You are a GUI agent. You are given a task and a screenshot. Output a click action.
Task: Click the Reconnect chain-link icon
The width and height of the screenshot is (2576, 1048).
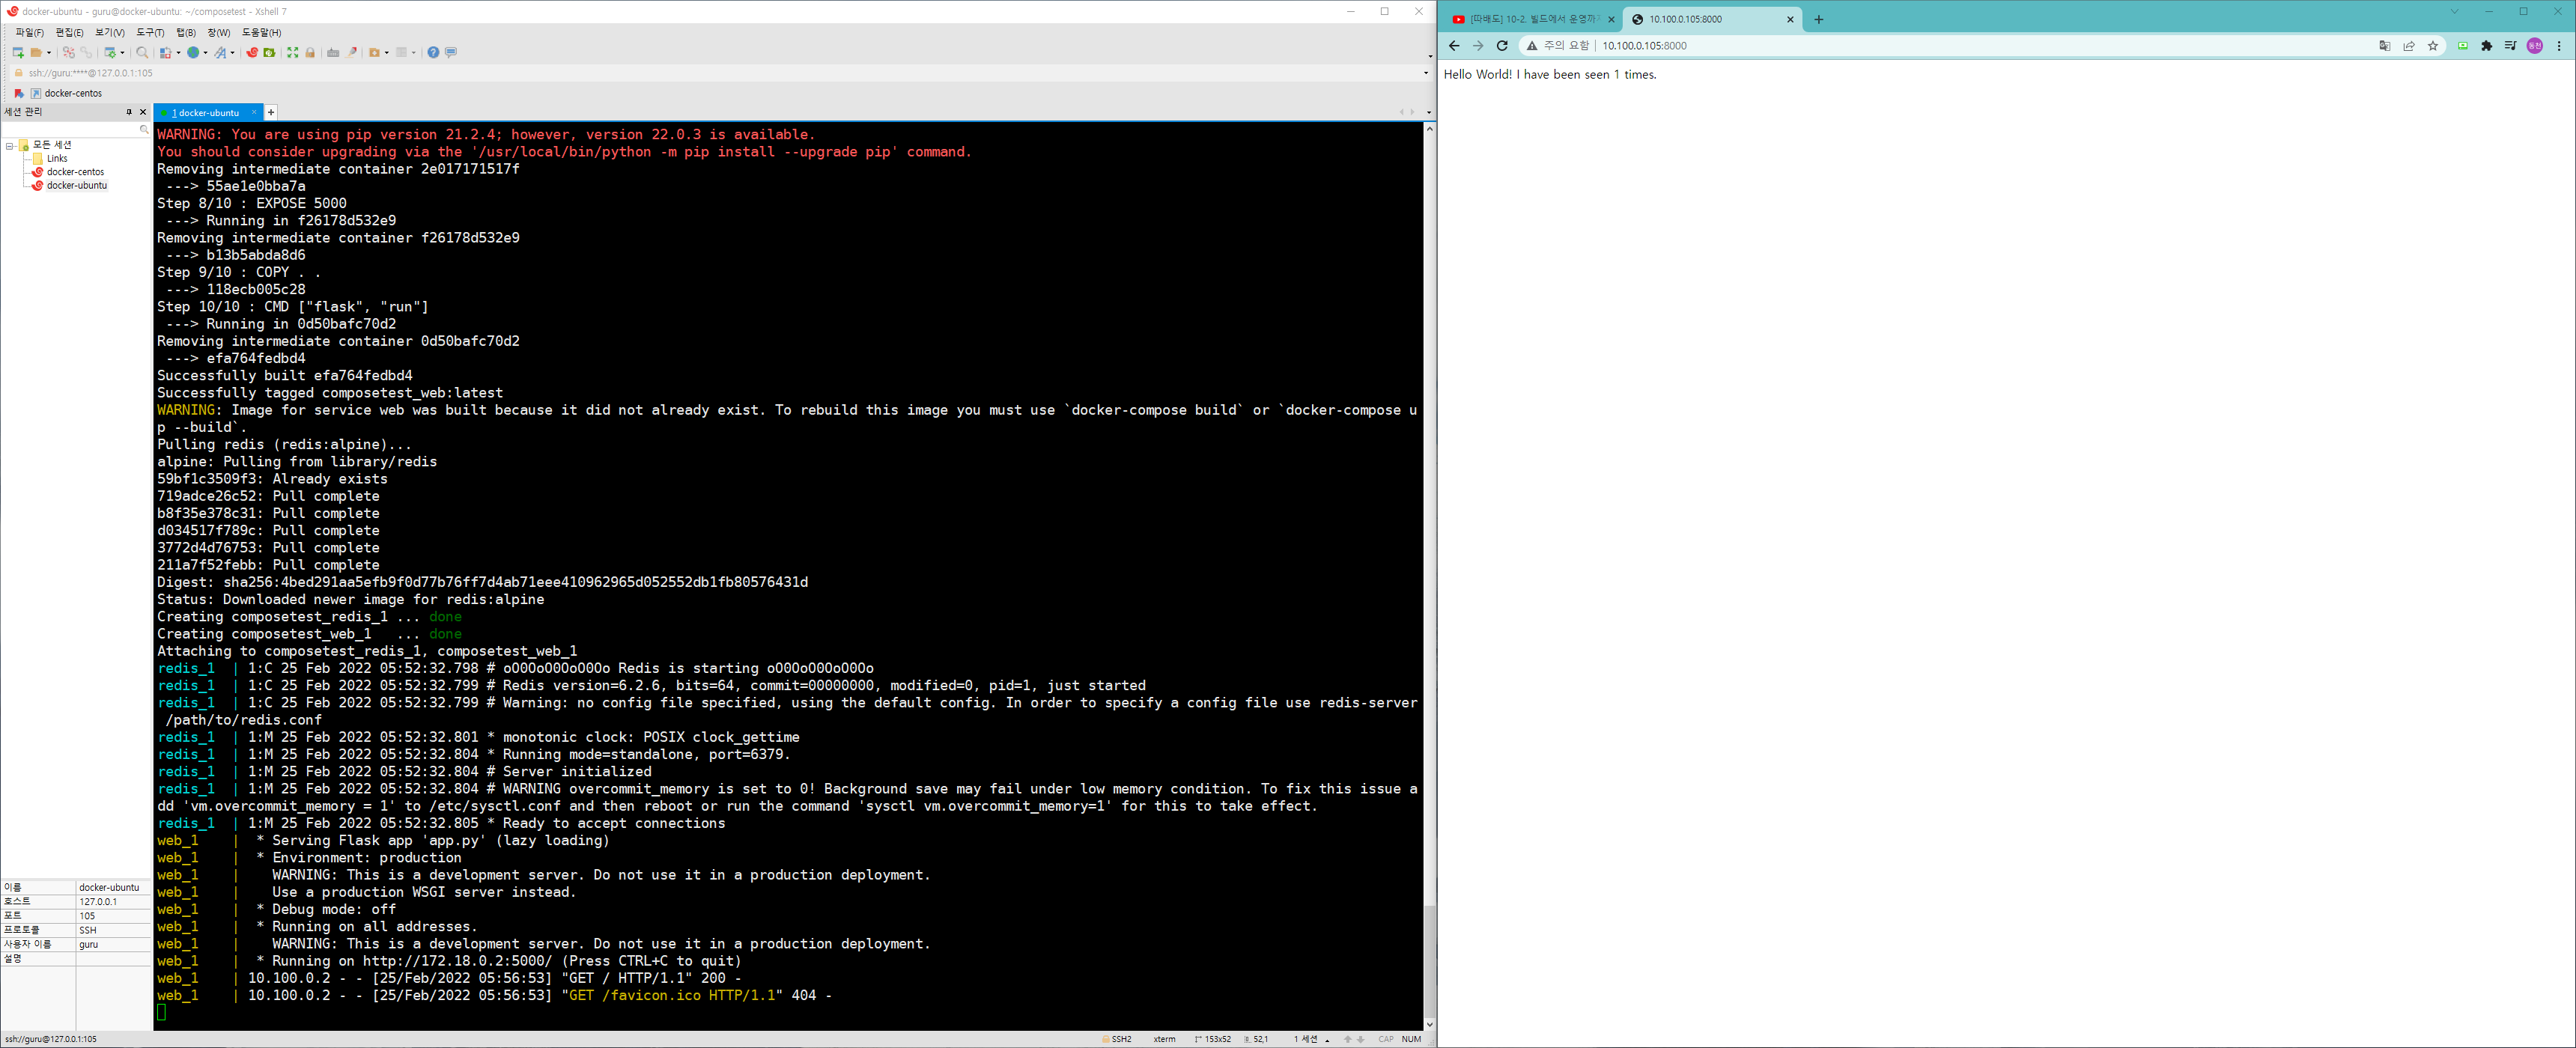86,52
